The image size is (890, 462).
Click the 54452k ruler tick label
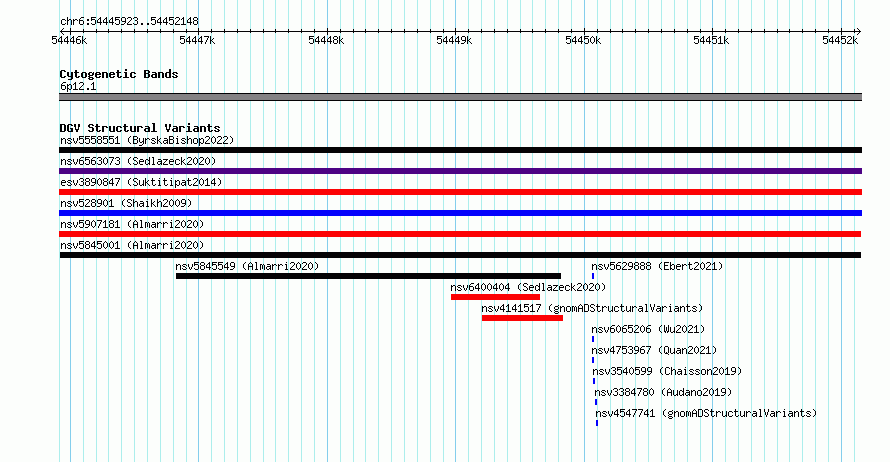tap(840, 40)
